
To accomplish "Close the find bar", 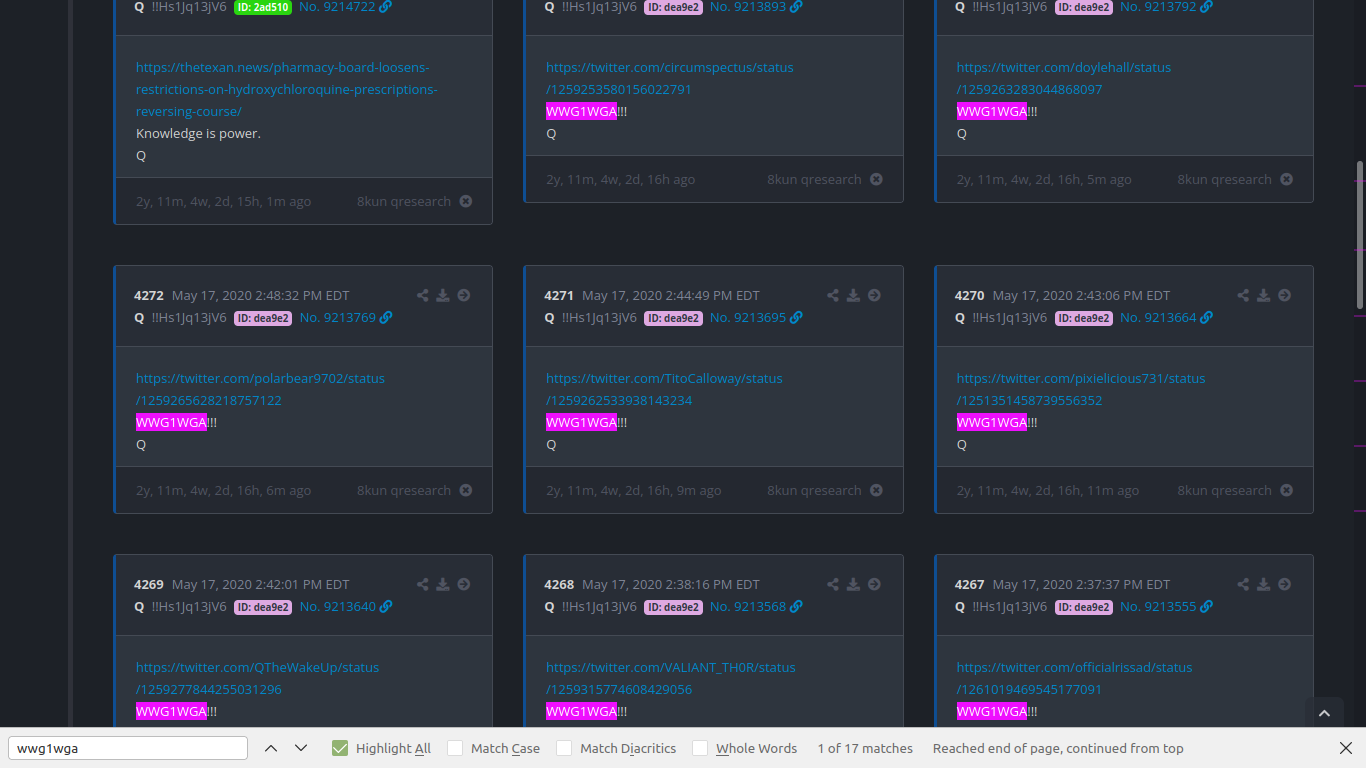I will pos(1345,748).
